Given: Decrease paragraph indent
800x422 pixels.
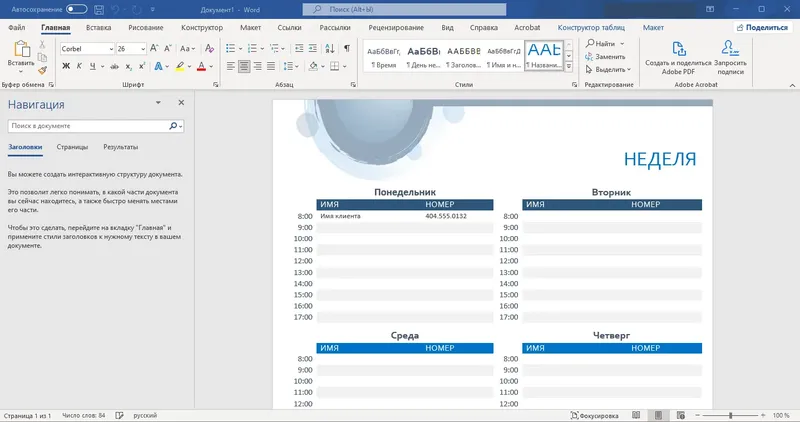Looking at the screenshot, I should pyautogui.click(x=299, y=48).
